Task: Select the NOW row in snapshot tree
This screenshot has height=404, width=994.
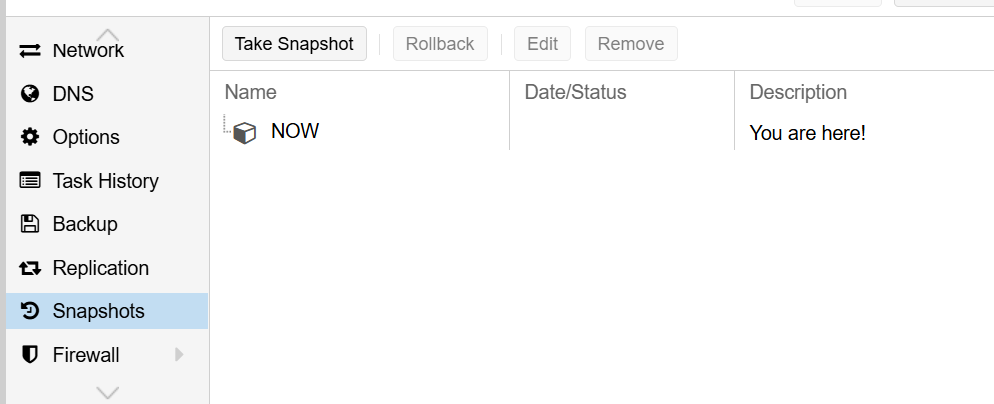Action: [x=602, y=132]
